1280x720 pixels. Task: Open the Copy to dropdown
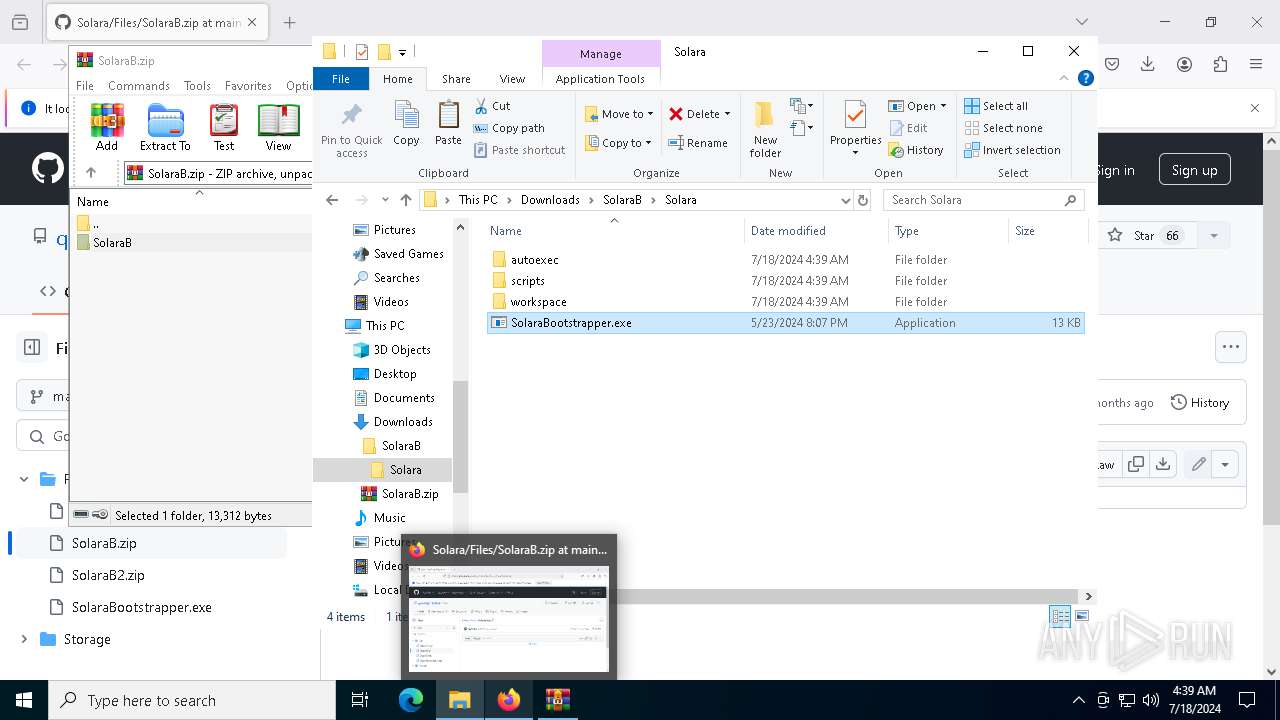[x=618, y=143]
